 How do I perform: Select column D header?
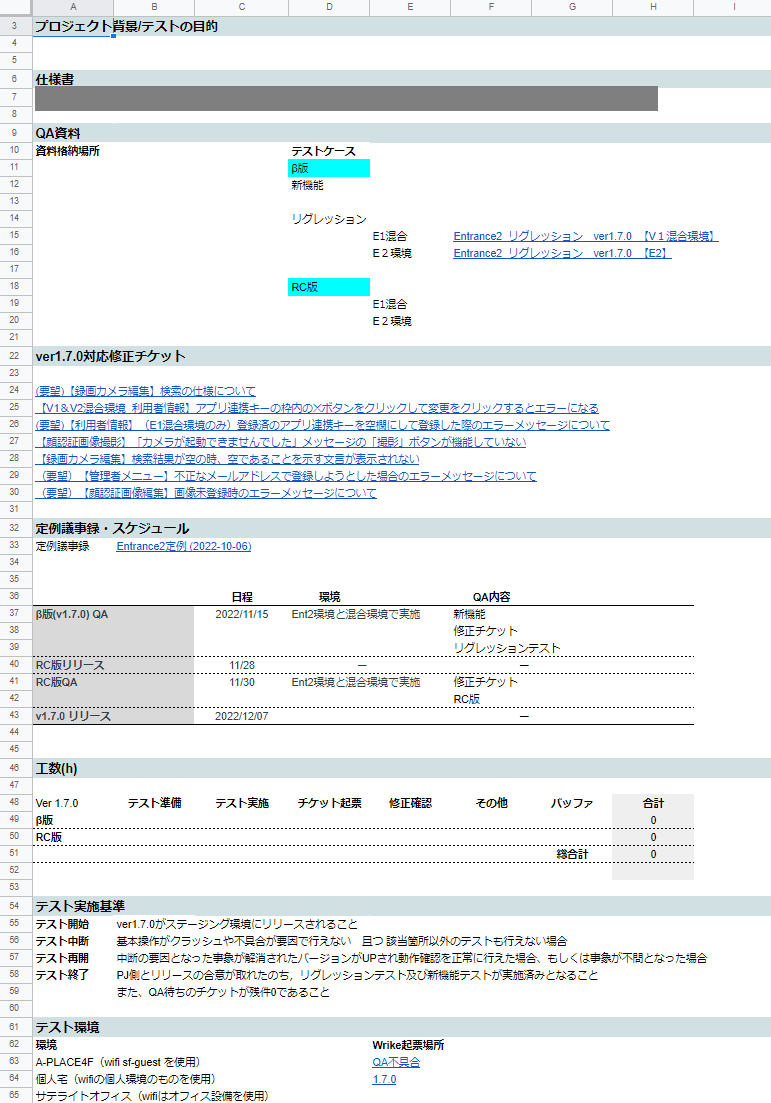pyautogui.click(x=329, y=7)
